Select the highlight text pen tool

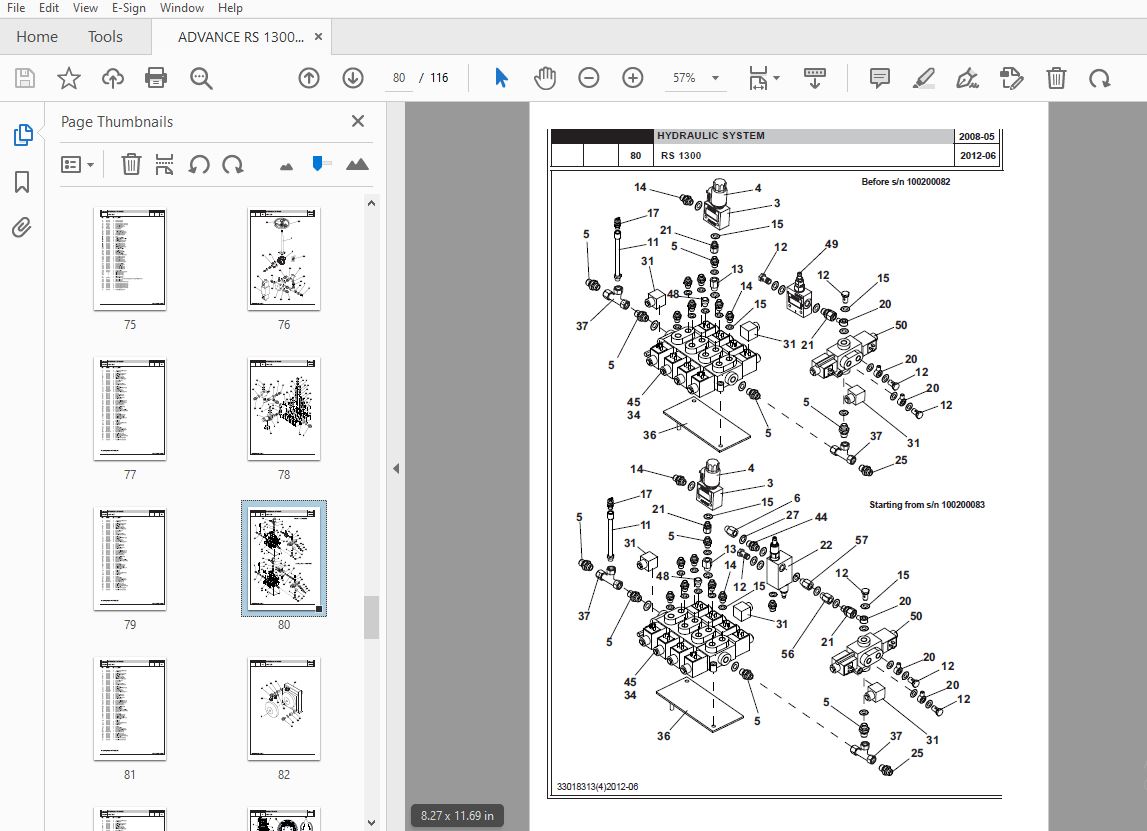(924, 78)
